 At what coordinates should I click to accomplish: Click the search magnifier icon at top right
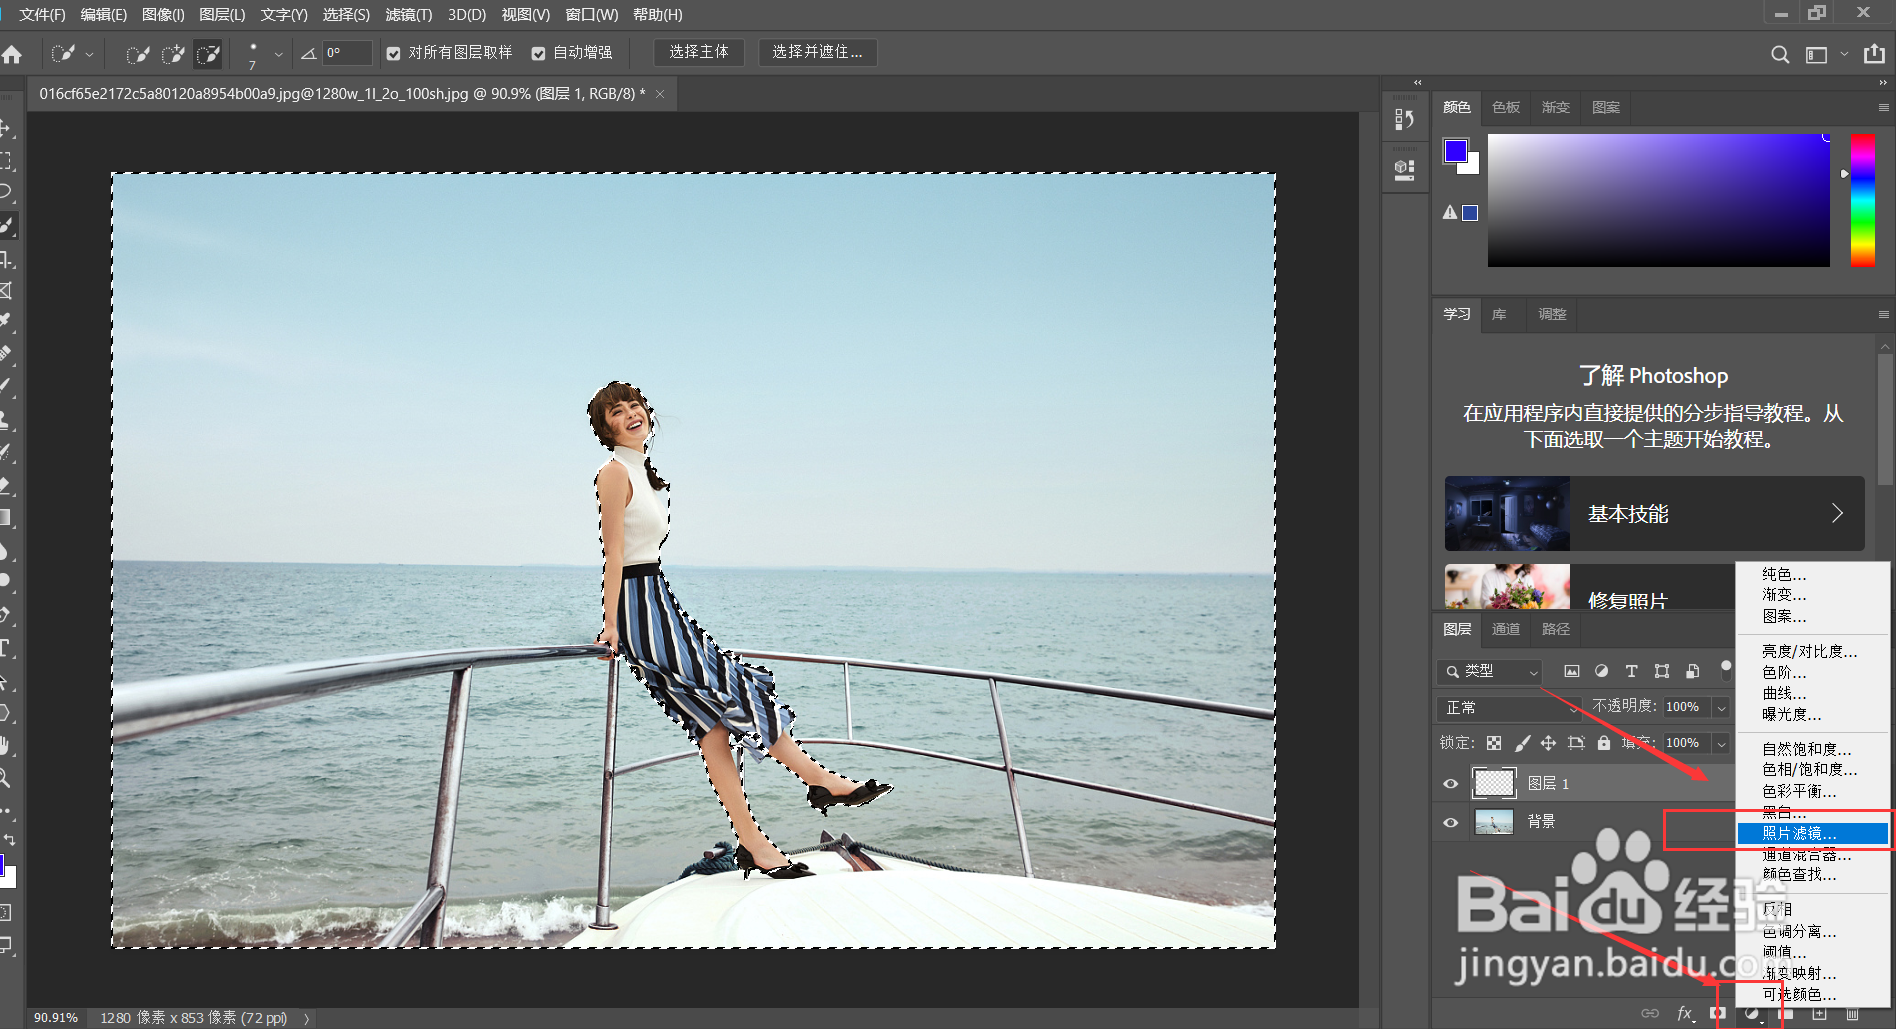pos(1780,55)
